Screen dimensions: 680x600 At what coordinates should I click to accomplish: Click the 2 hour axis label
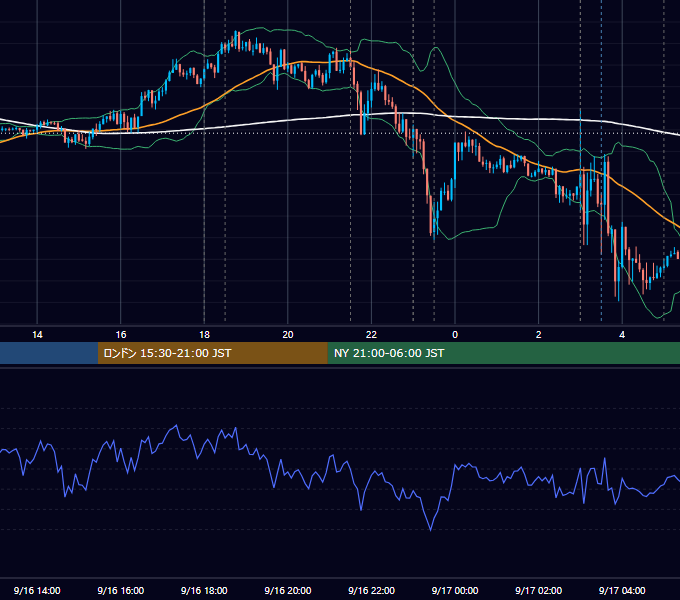(x=538, y=335)
